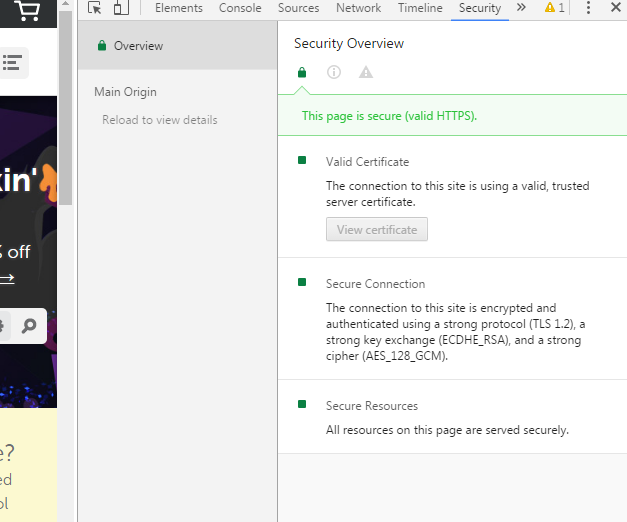Open the DevTools three-dot menu
Image resolution: width=627 pixels, height=522 pixels.
coord(588,8)
